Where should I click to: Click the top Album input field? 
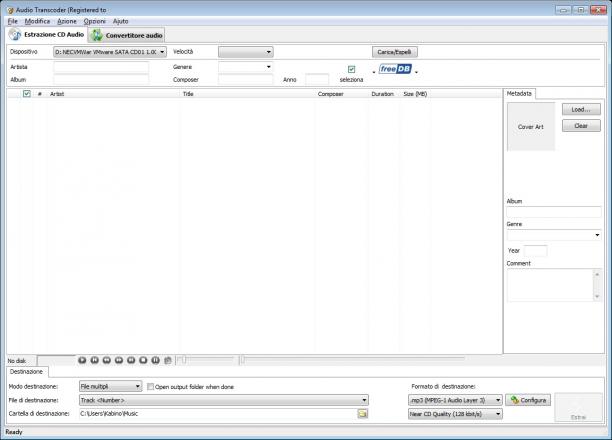tap(101, 80)
